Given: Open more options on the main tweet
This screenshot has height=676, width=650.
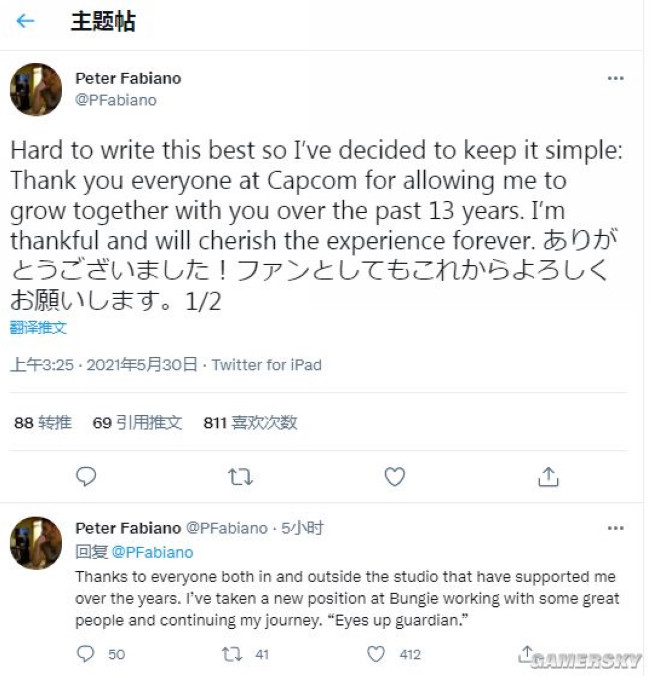Looking at the screenshot, I should point(616,78).
